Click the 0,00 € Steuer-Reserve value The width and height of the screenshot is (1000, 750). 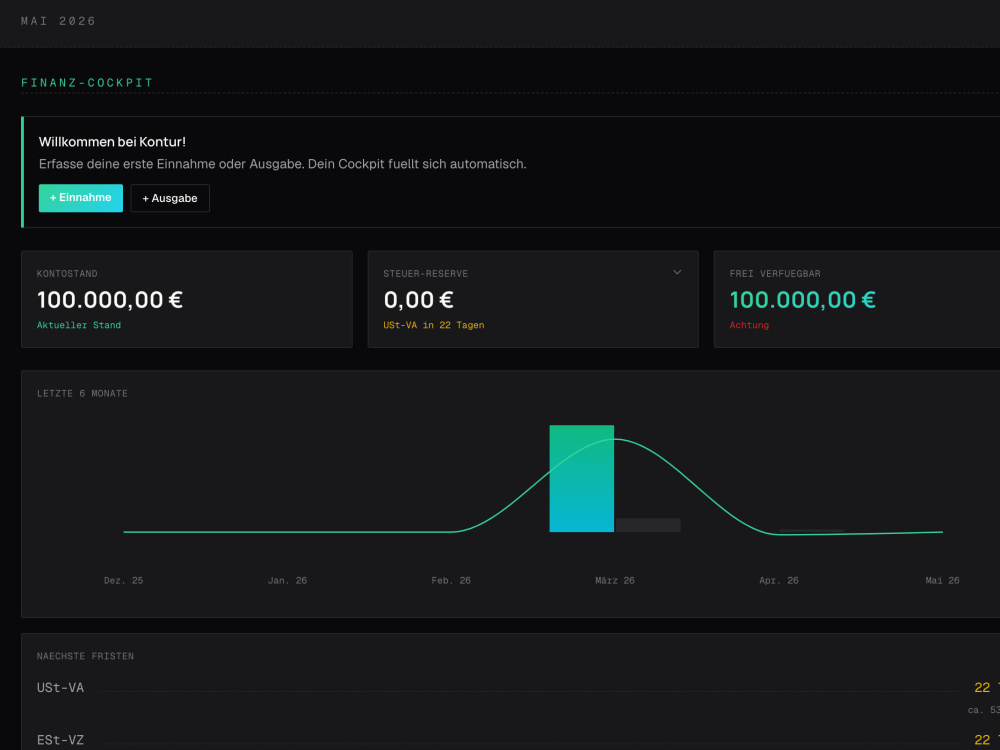click(418, 300)
